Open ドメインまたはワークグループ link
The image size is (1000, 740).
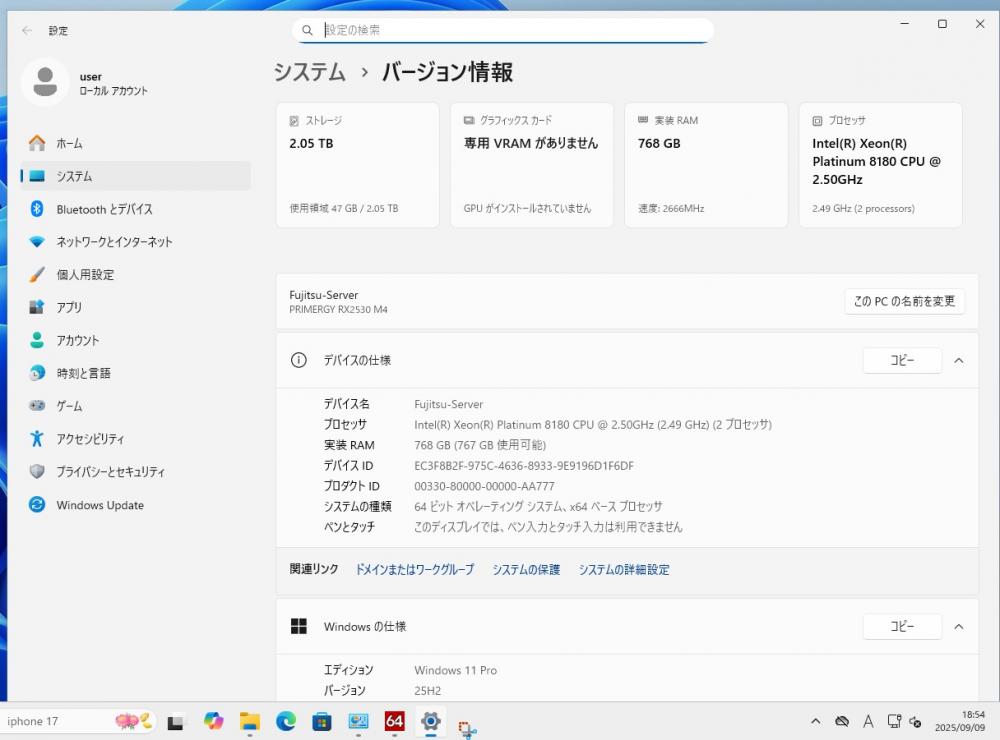(x=415, y=570)
